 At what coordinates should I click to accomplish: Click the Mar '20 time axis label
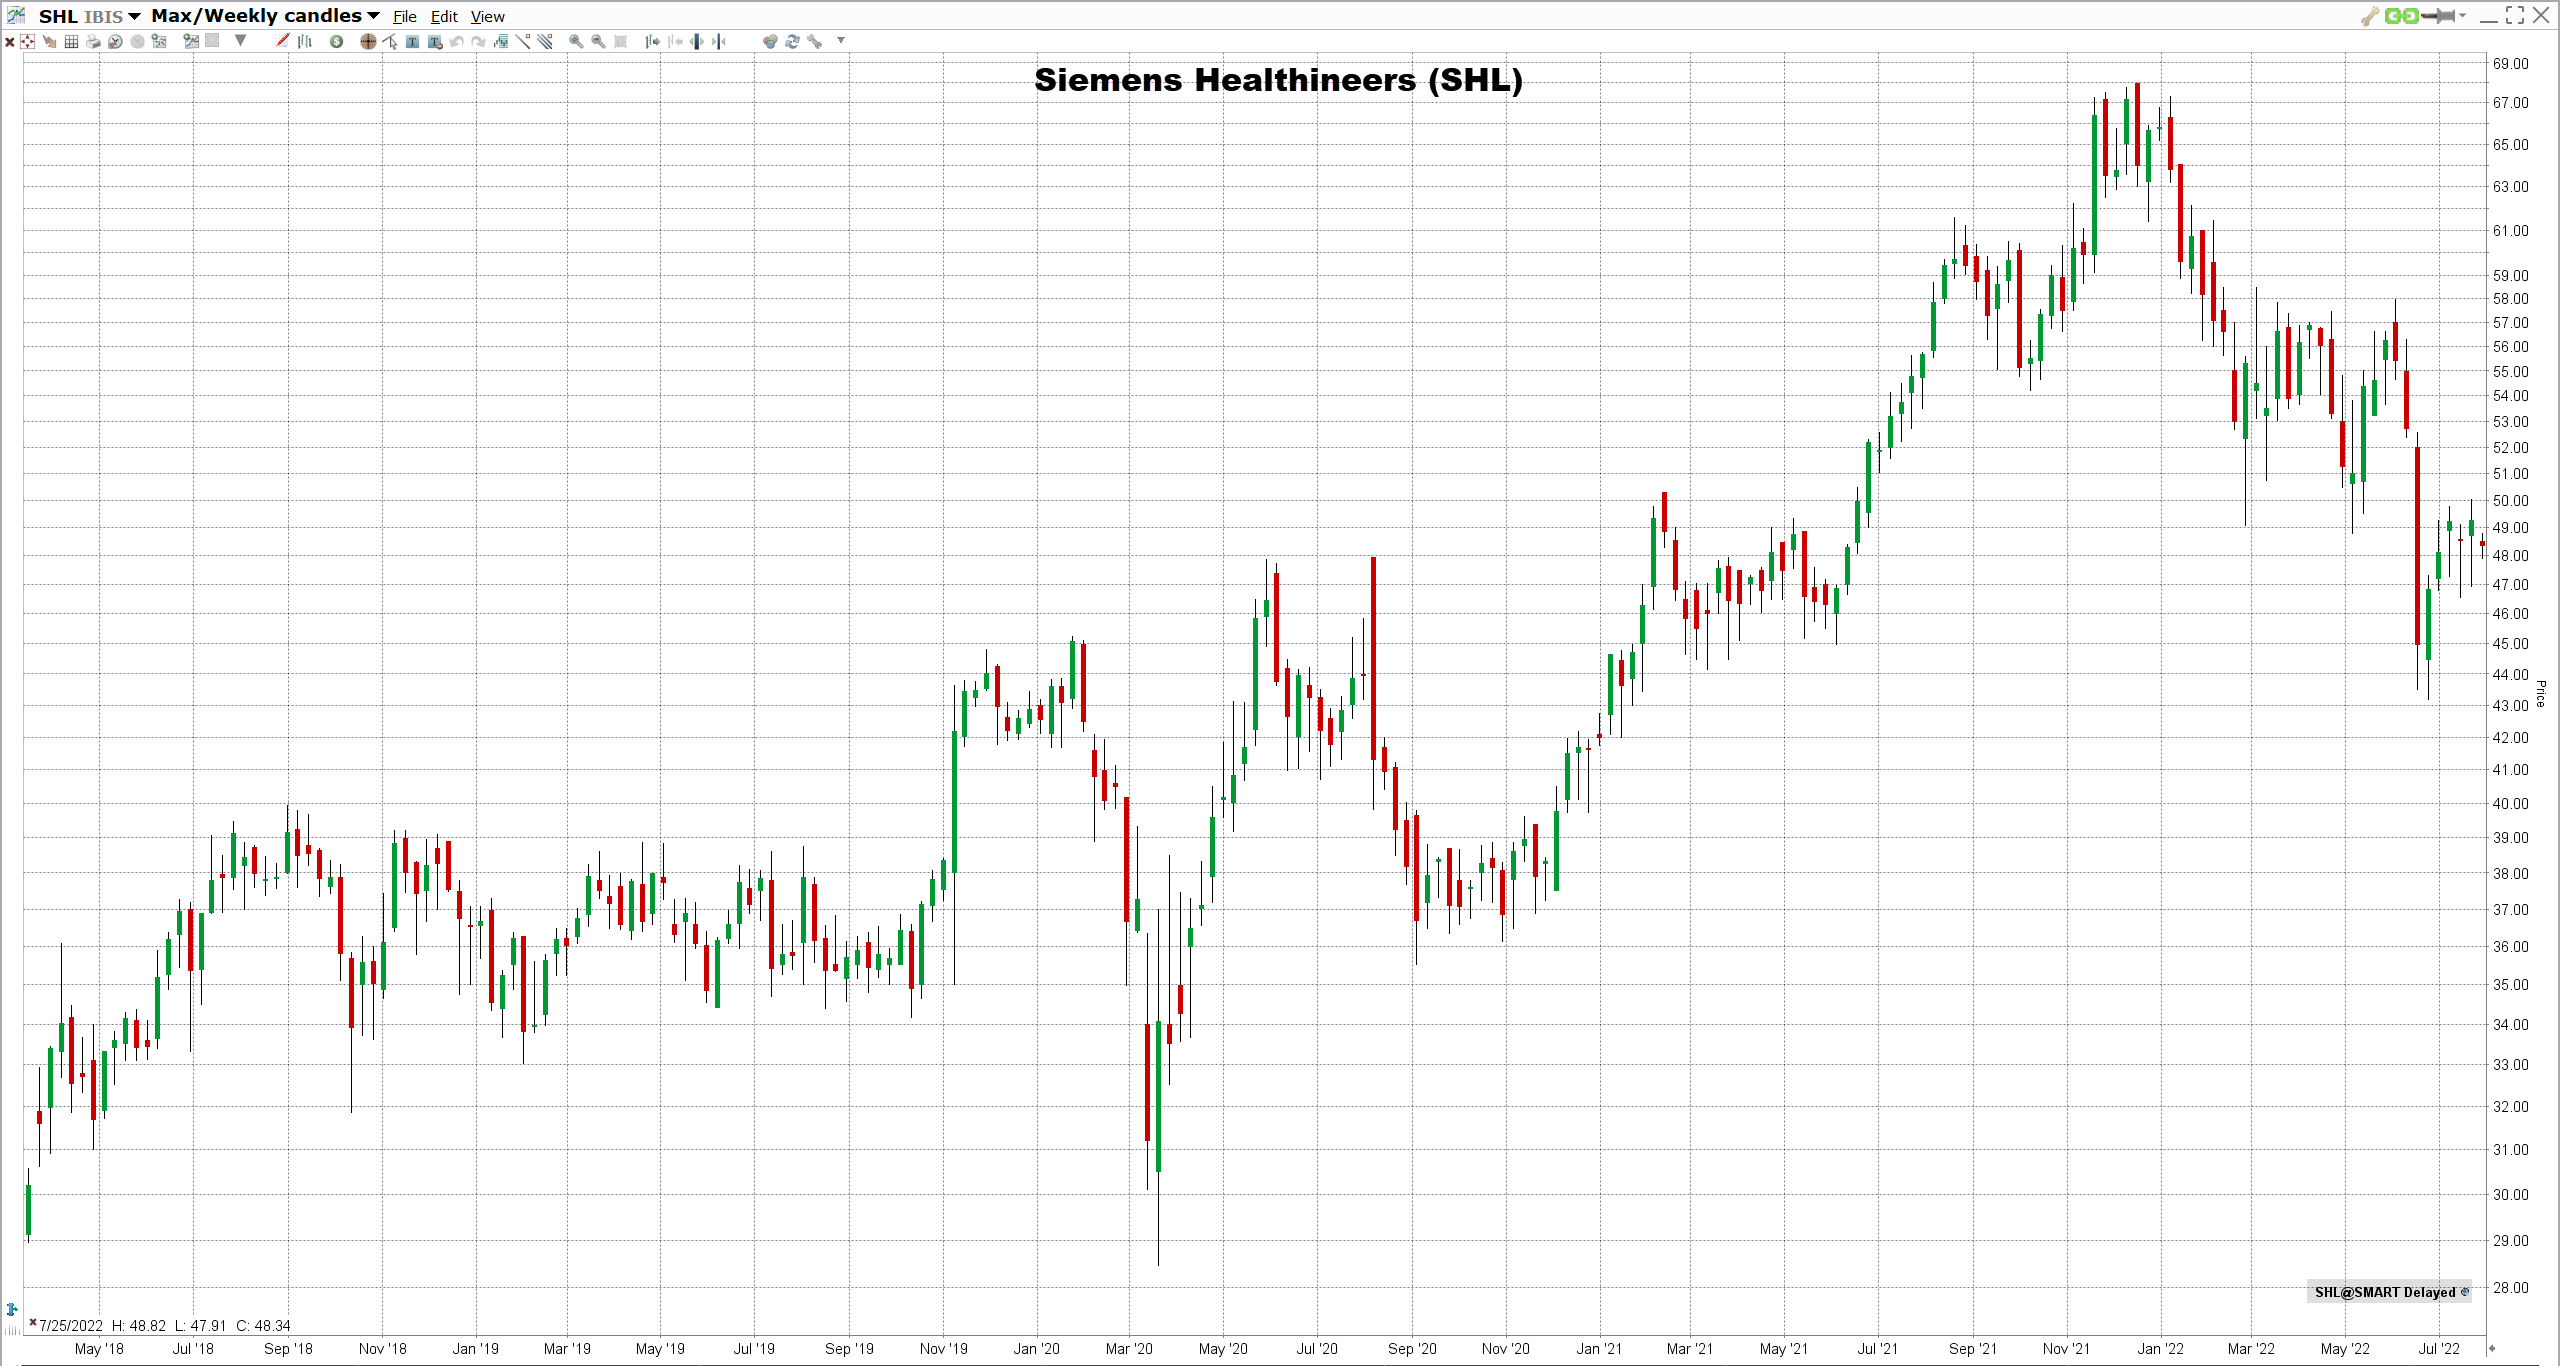[1129, 1349]
